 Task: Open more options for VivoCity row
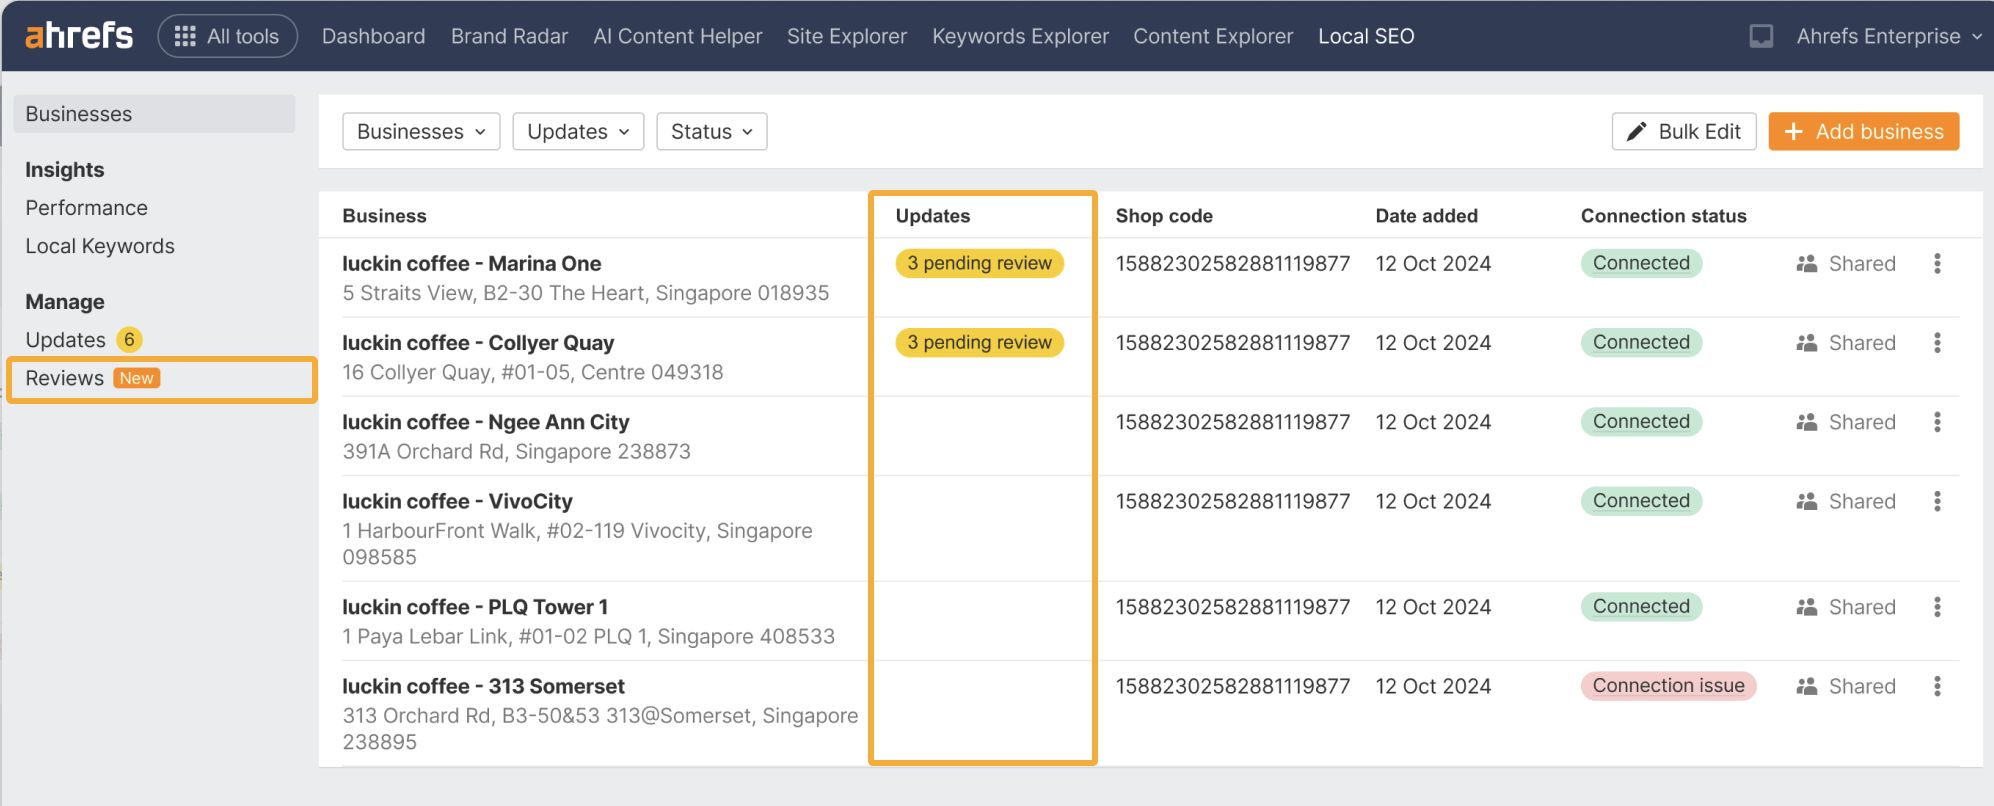click(1937, 501)
